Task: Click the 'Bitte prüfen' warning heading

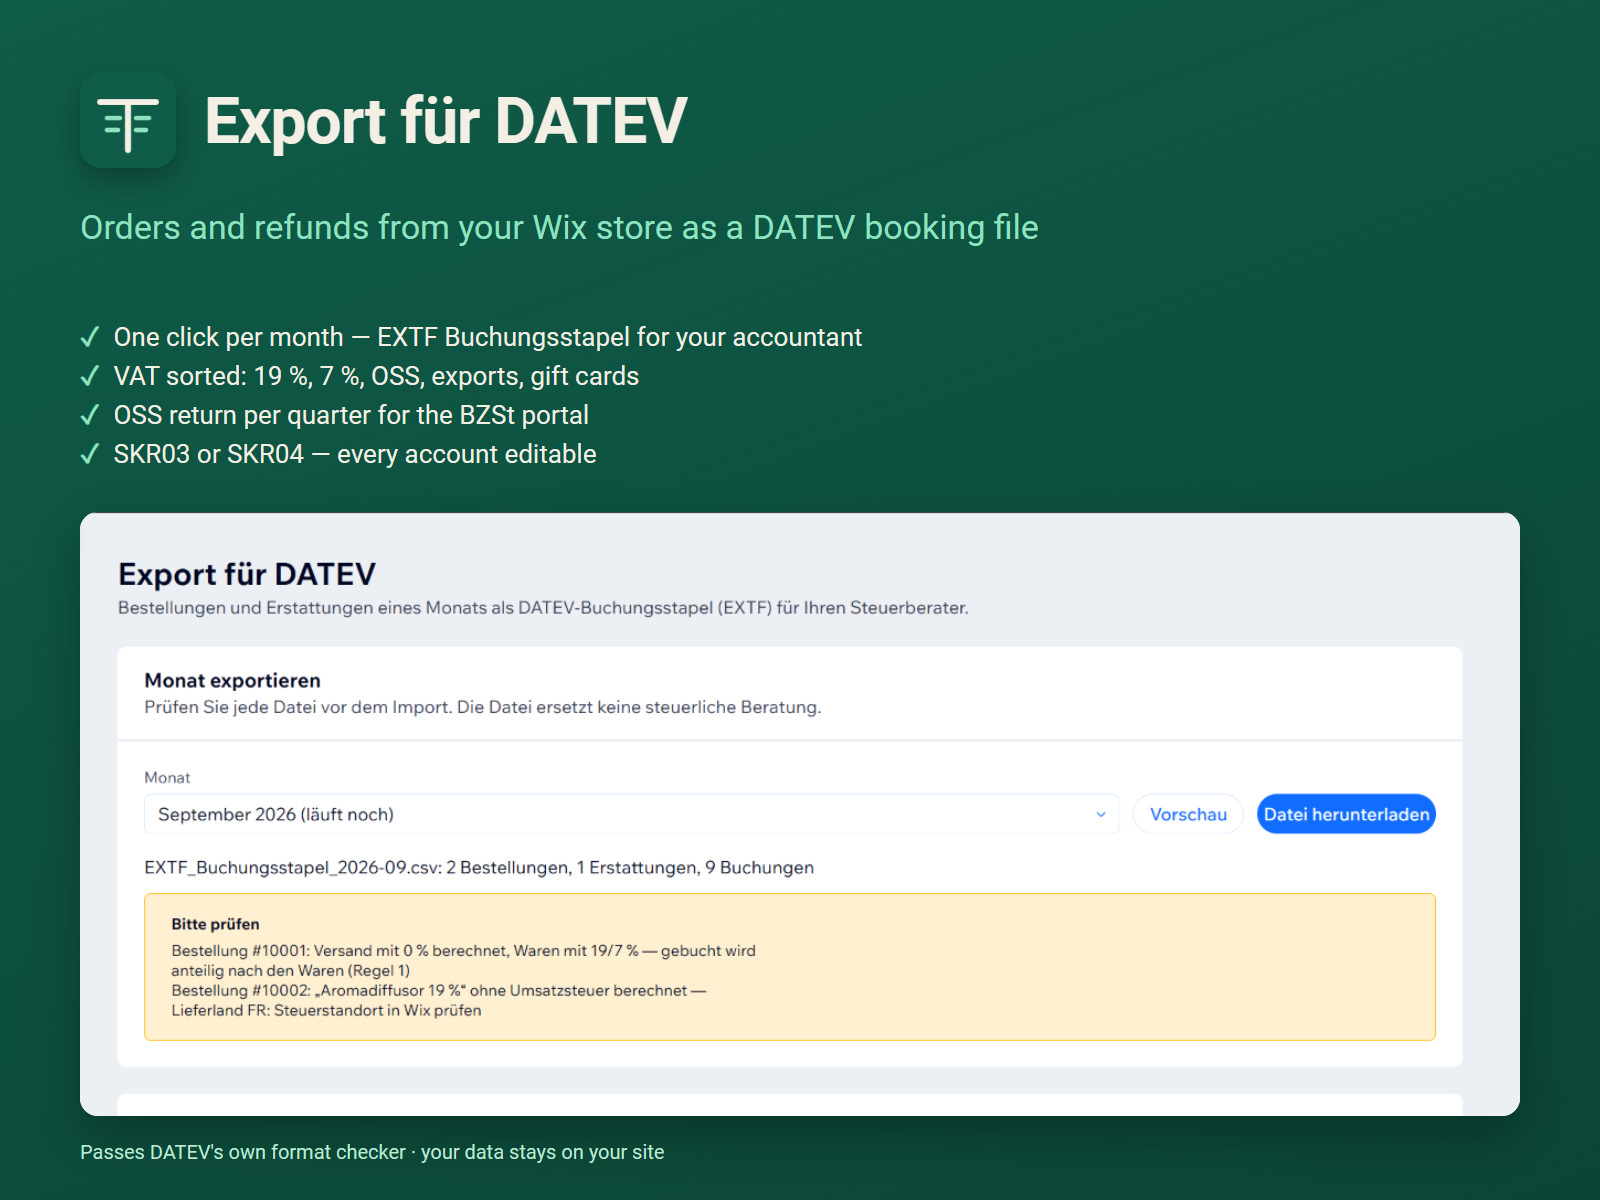Action: 215,924
